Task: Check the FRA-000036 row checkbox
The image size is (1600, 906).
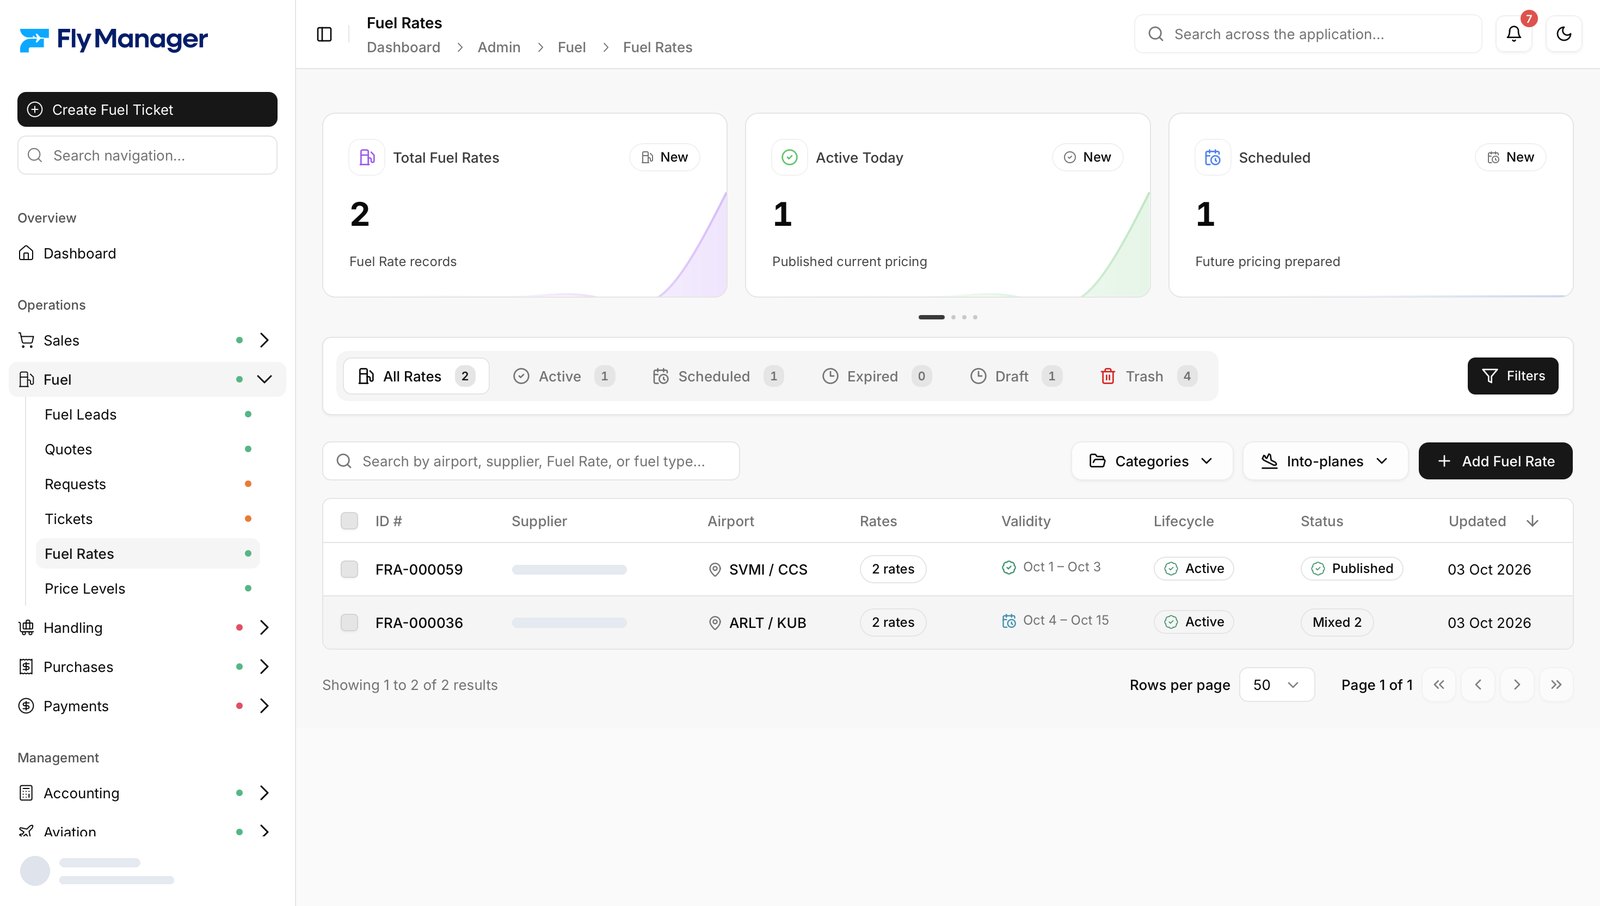Action: pos(349,622)
